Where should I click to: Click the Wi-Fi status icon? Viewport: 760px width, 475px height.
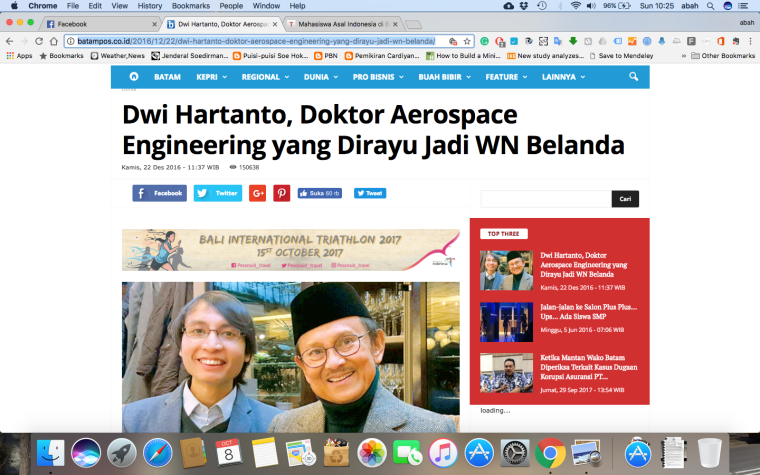pos(575,6)
